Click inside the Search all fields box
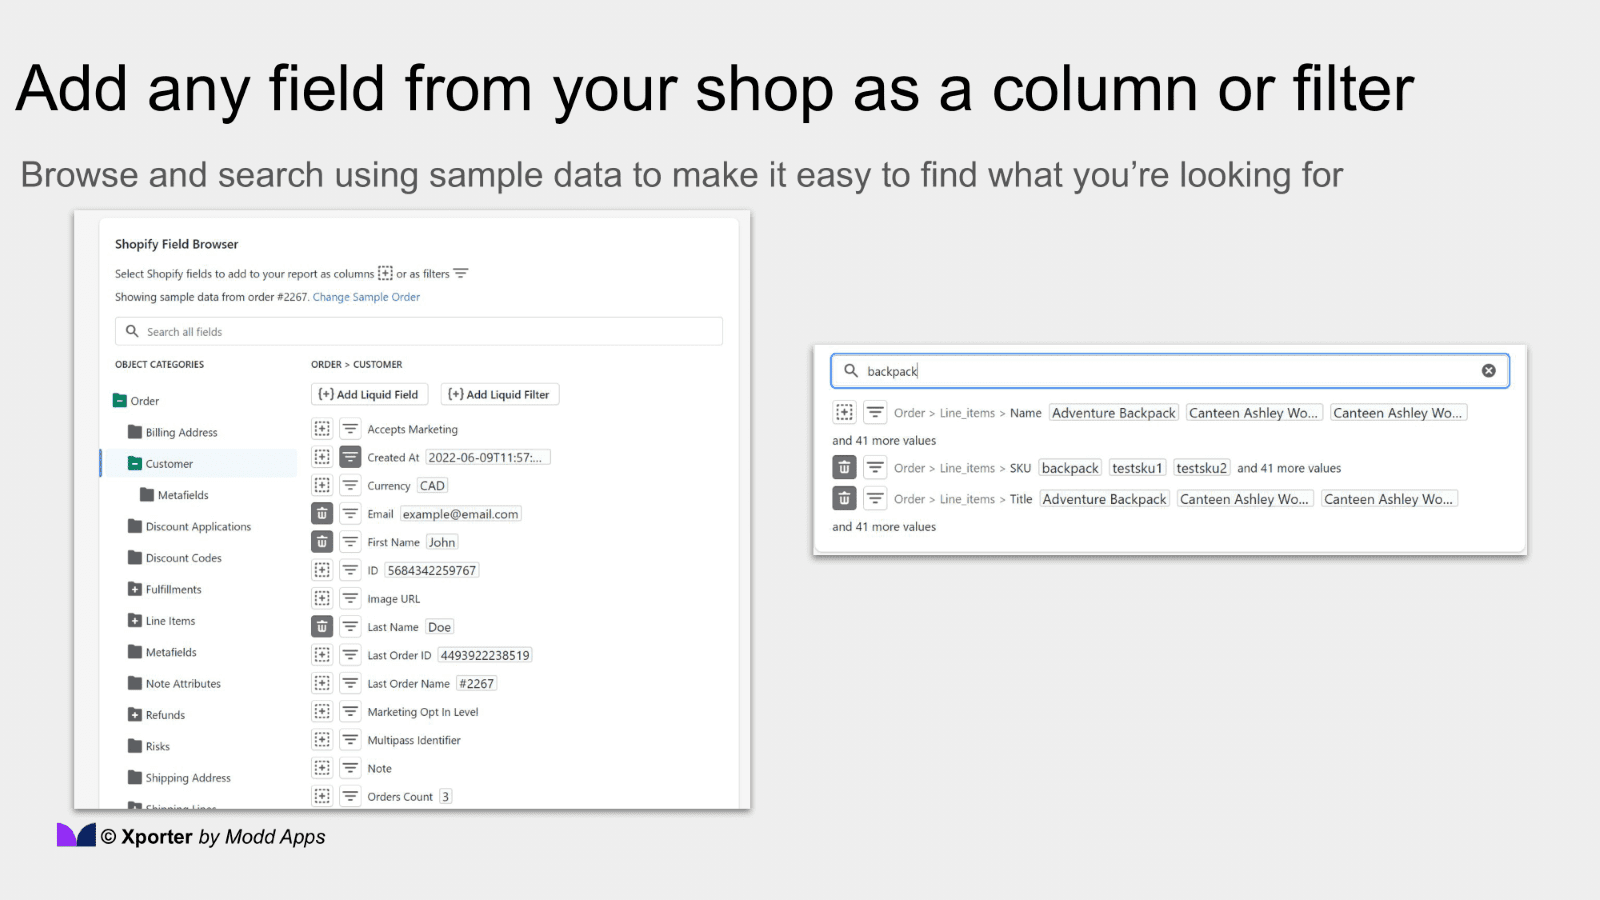The height and width of the screenshot is (900, 1600). pos(418,331)
